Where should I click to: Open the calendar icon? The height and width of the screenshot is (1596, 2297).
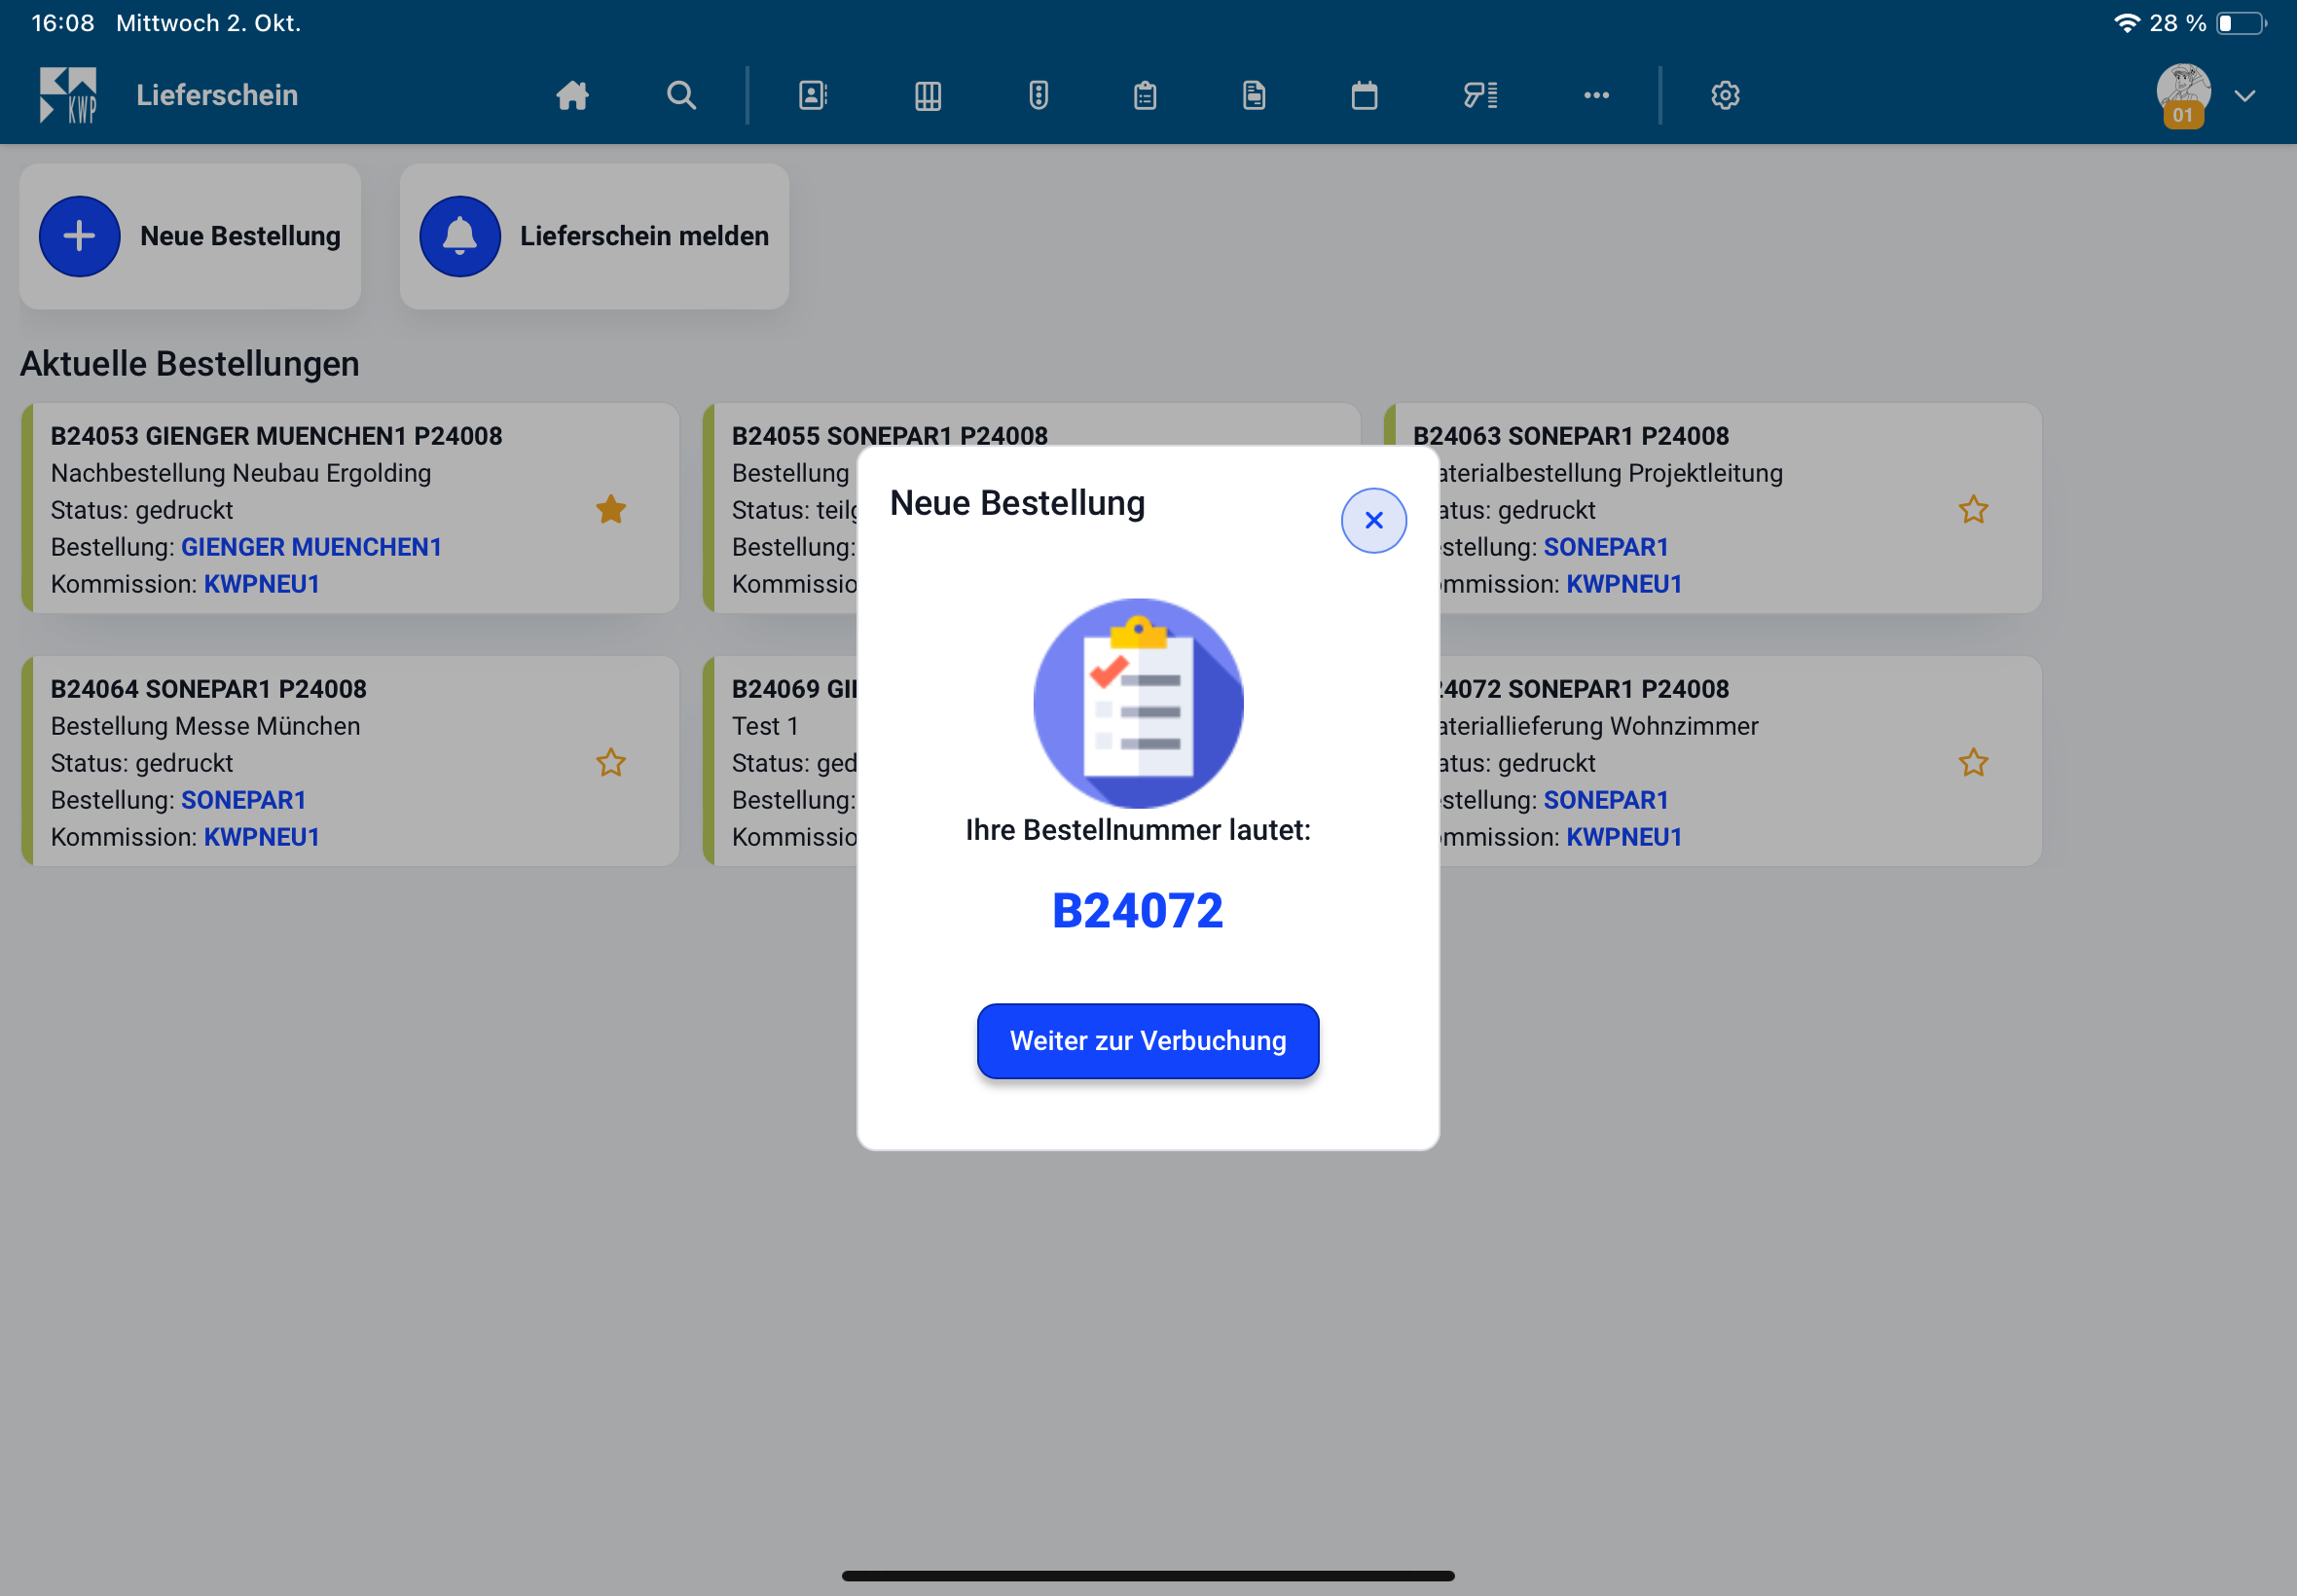pos(1364,95)
